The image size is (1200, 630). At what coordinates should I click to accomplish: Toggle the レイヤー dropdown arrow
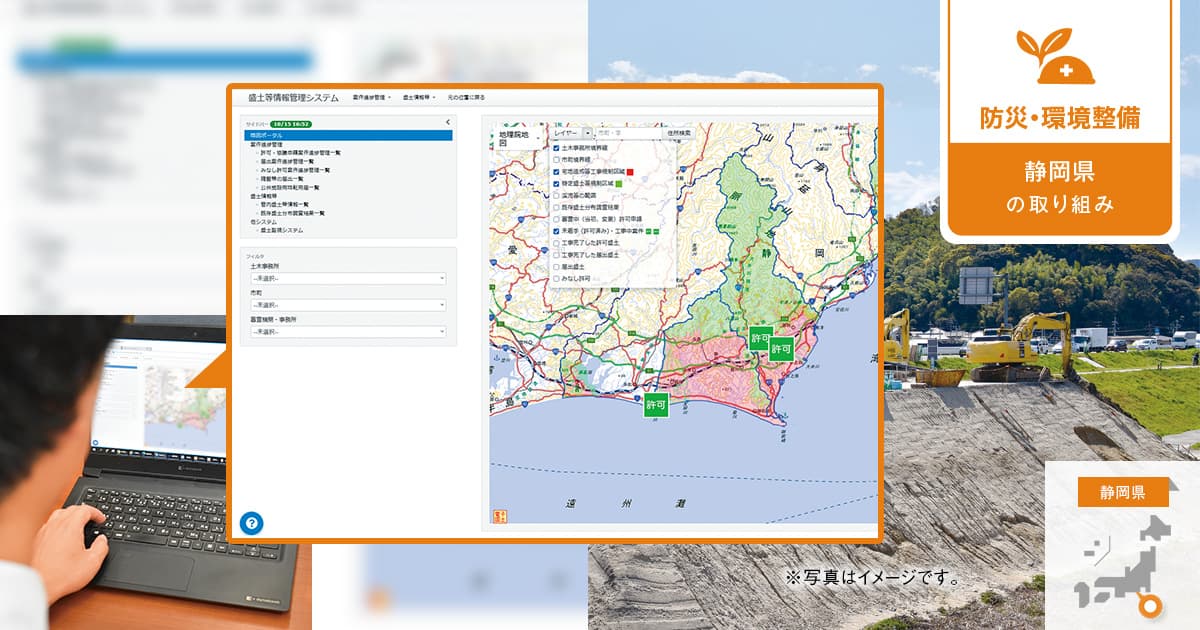587,132
